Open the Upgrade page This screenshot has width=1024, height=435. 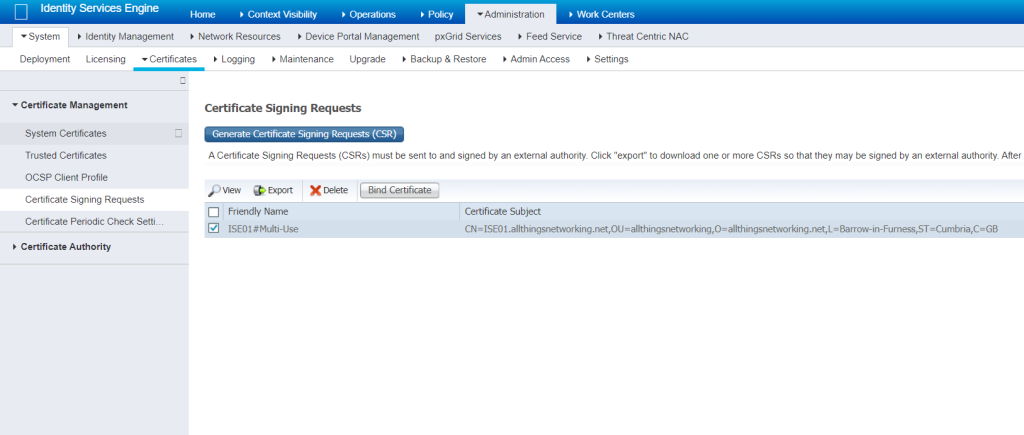(x=368, y=59)
